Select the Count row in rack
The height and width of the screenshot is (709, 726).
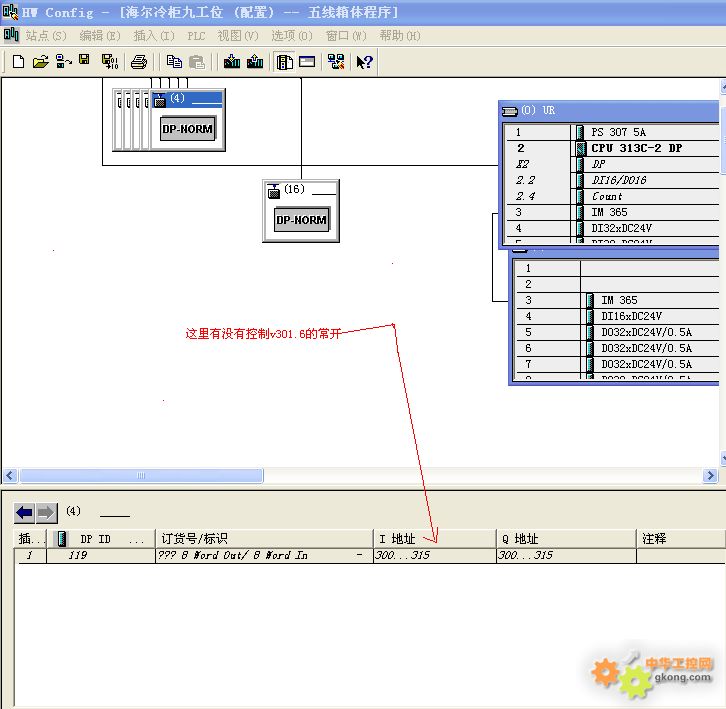pos(611,196)
